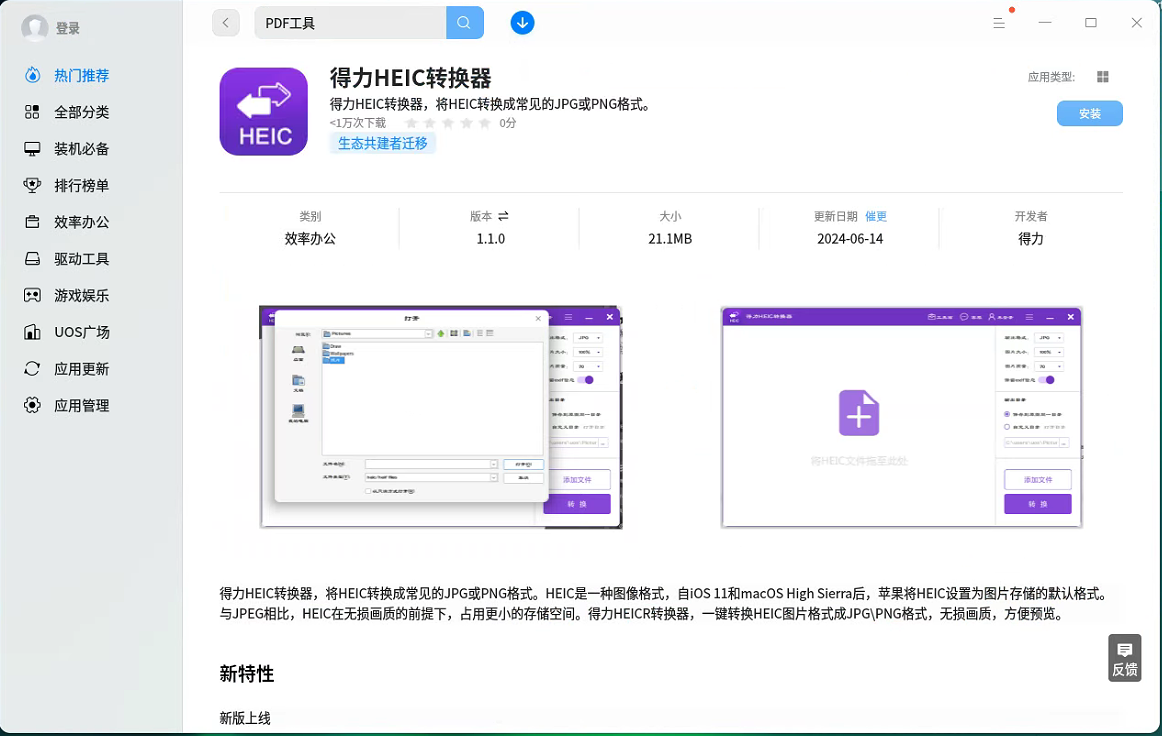This screenshot has width=1162, height=736.
Task: Open the download manager arrow icon
Action: point(522,23)
